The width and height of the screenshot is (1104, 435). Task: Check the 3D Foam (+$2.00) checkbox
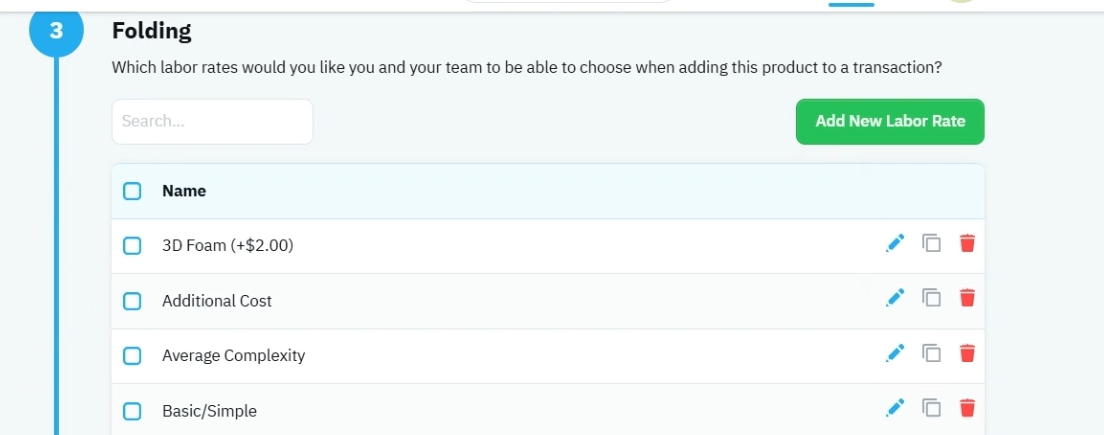[x=132, y=246]
